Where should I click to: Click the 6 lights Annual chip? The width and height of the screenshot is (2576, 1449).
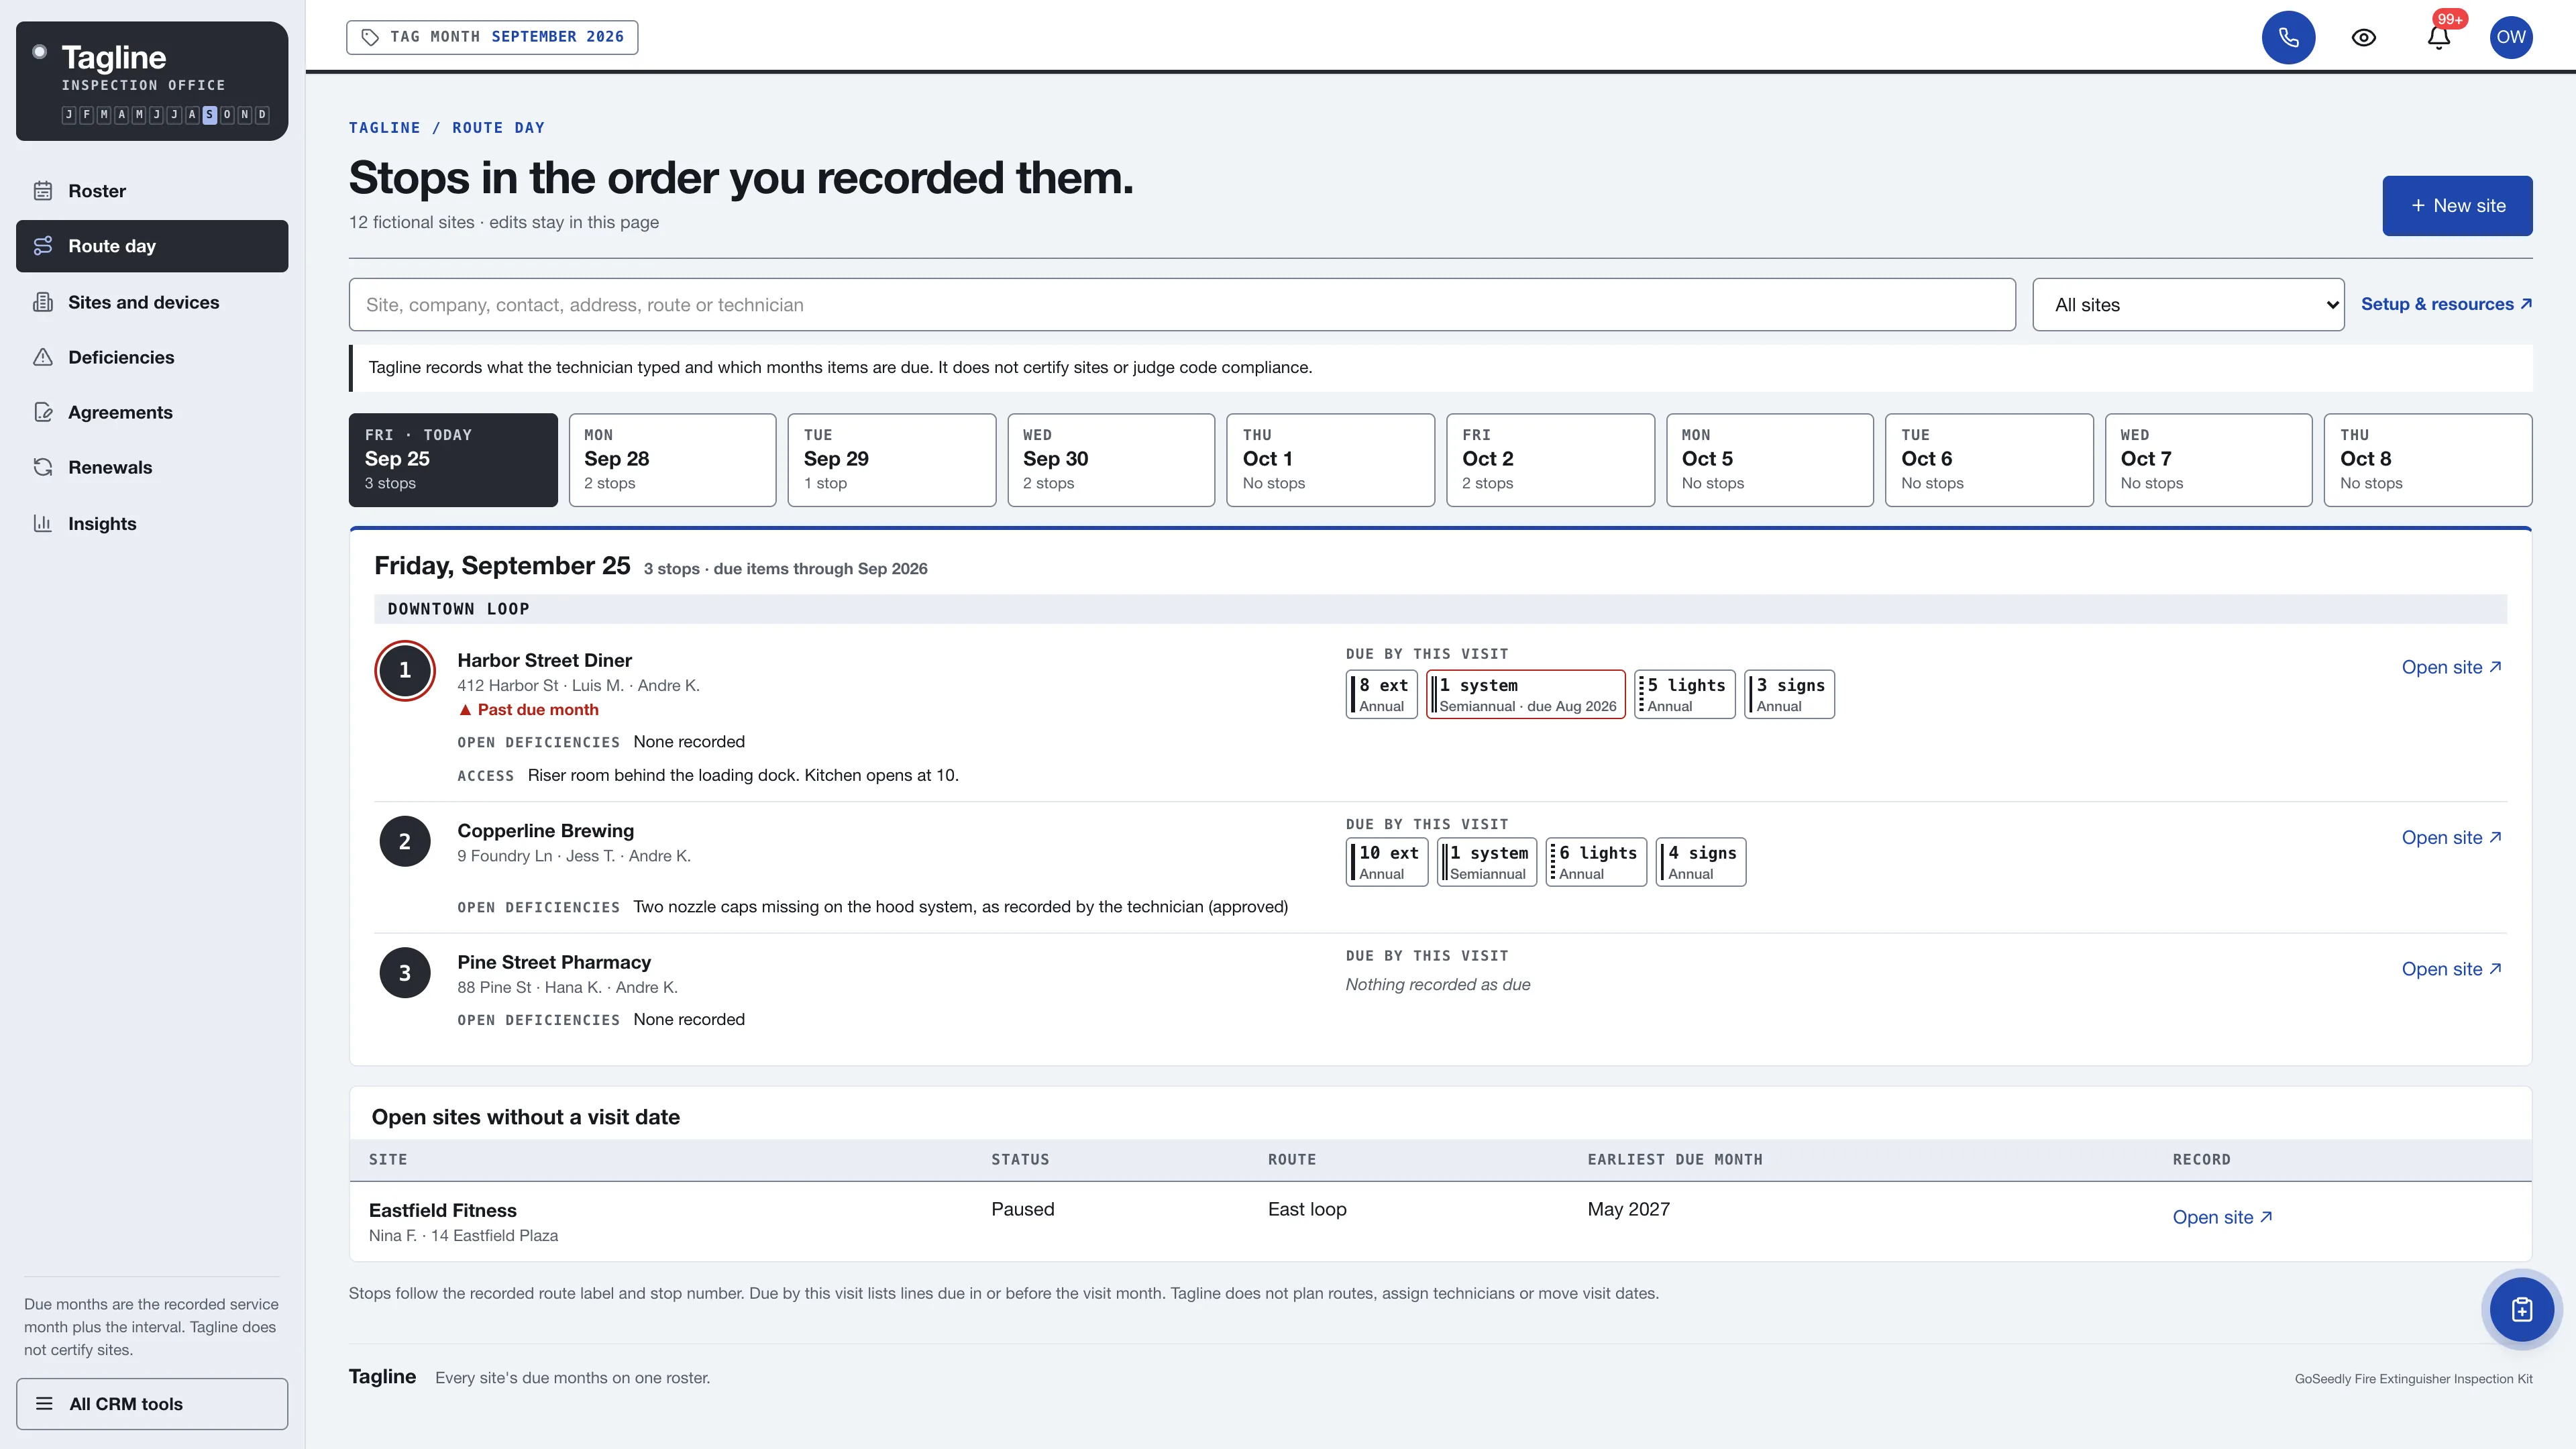[x=1595, y=862]
